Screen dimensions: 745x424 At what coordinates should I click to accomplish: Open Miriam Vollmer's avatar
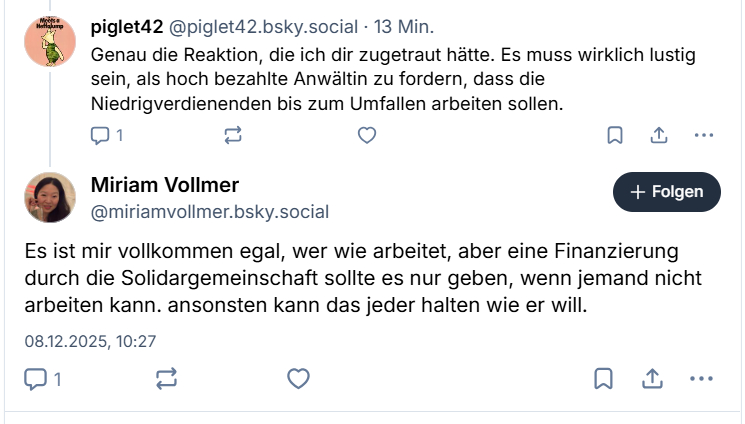tap(50, 198)
